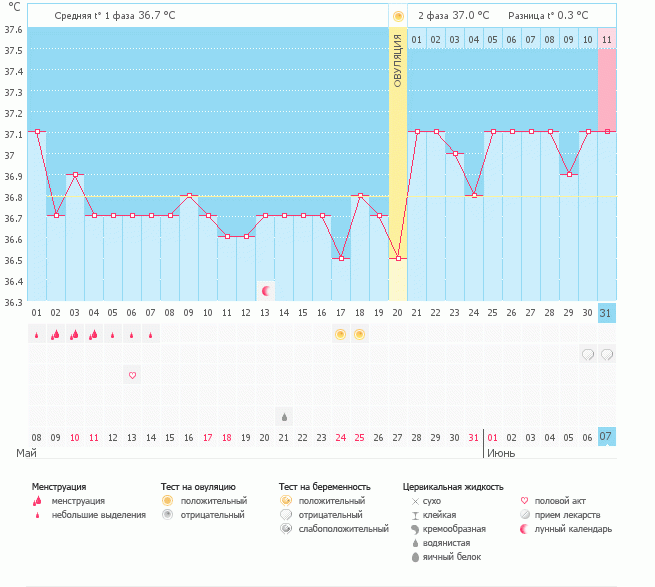
Task: Select the 36.6 temperature point on cycle day 11
Action: [227, 236]
